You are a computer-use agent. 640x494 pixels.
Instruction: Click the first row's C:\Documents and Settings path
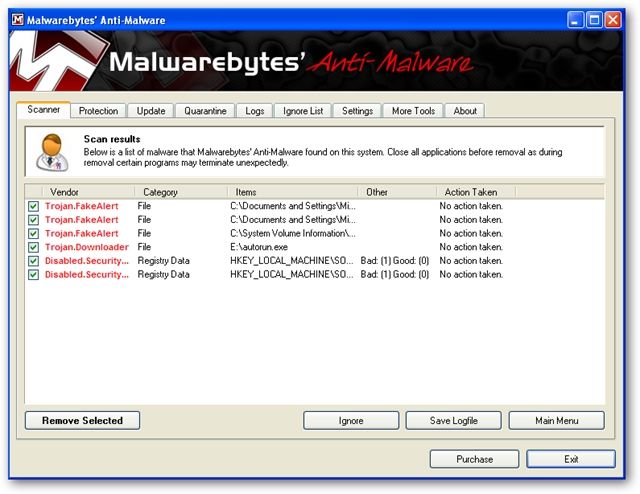(293, 206)
